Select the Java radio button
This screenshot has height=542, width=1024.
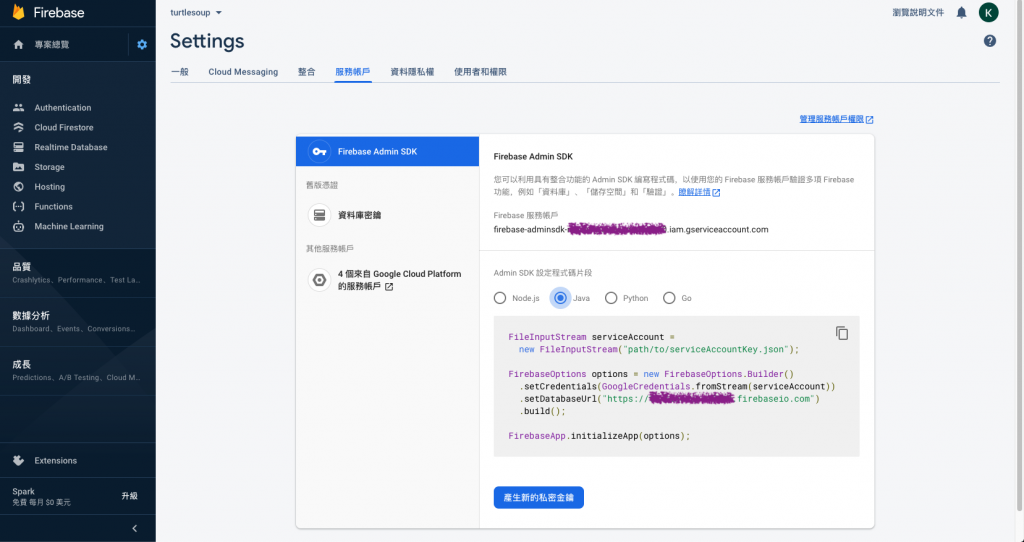pyautogui.click(x=560, y=298)
